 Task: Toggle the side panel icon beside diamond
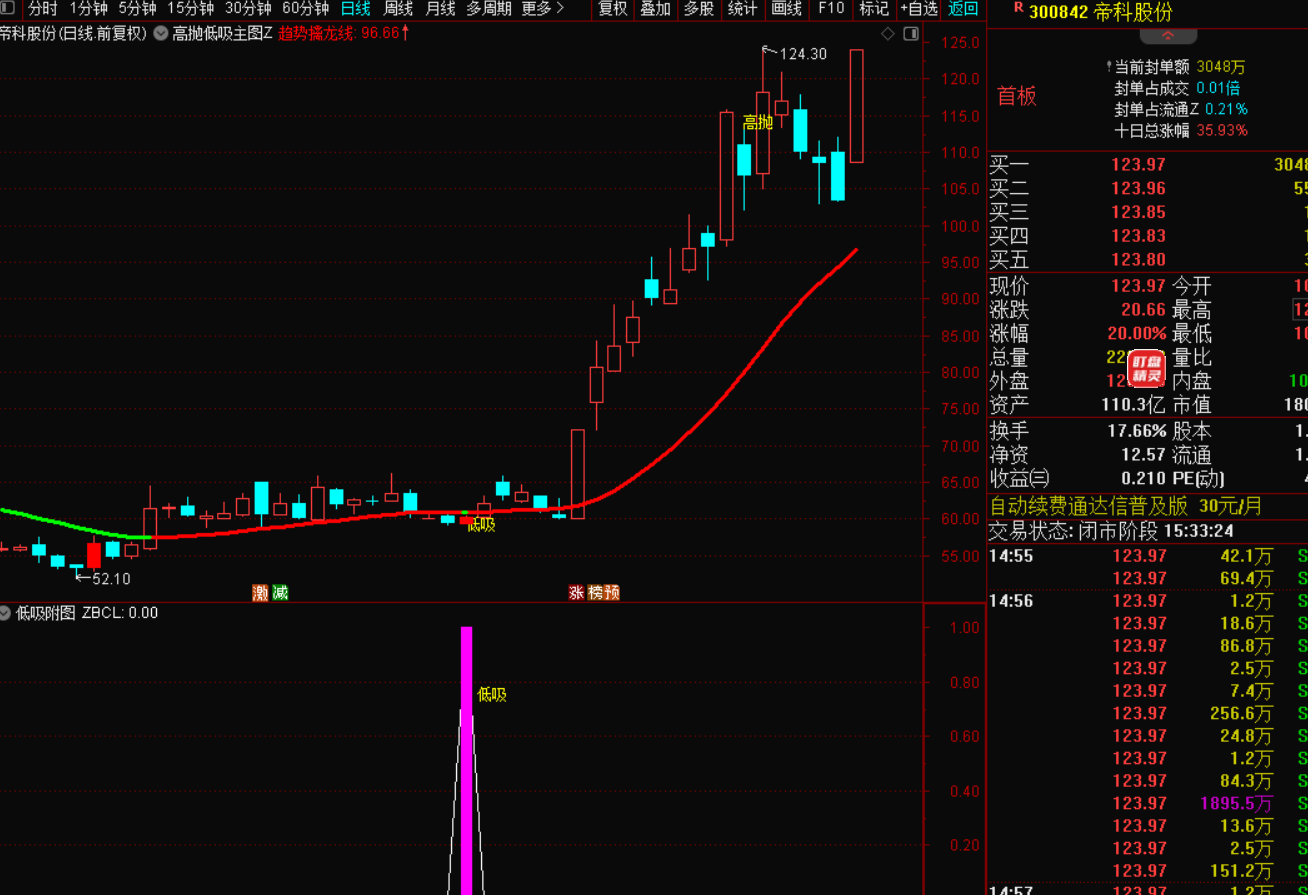[910, 34]
